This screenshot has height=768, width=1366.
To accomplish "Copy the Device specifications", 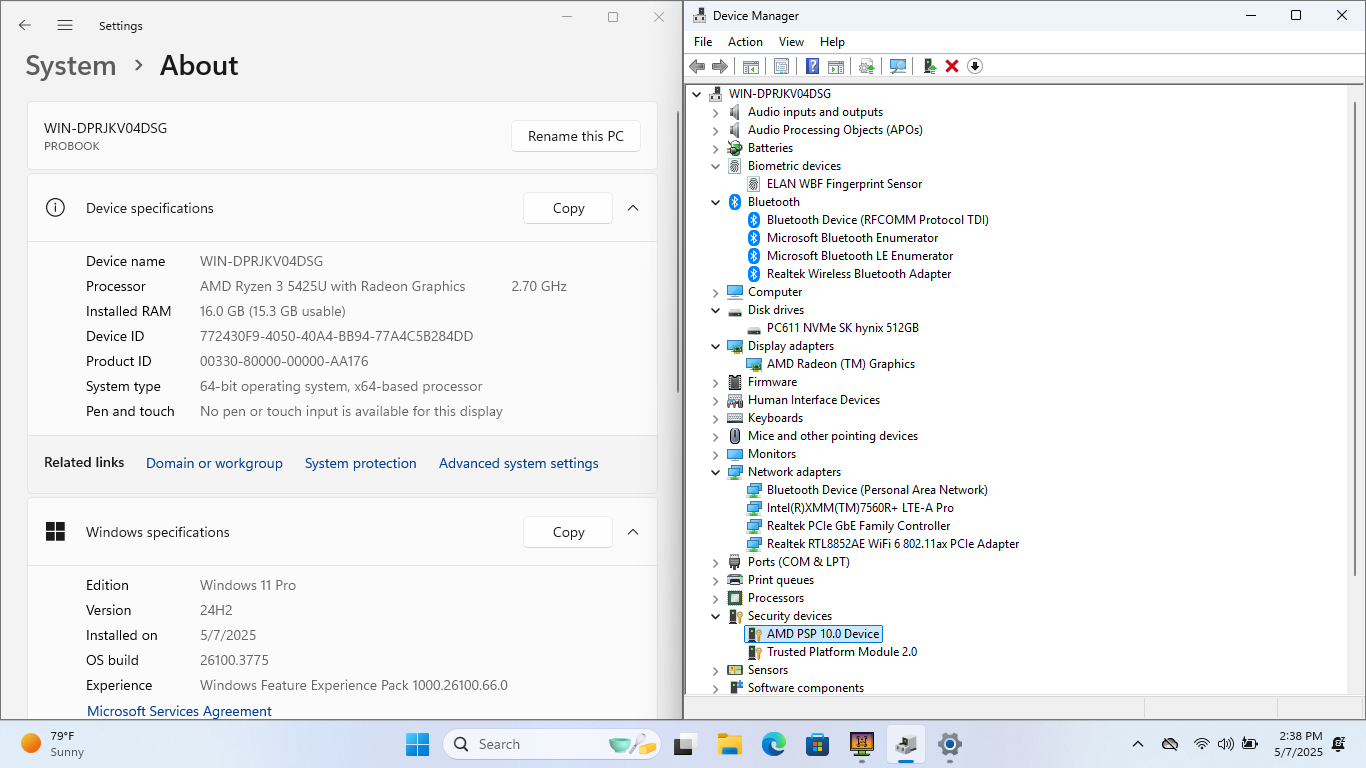I will coord(568,208).
